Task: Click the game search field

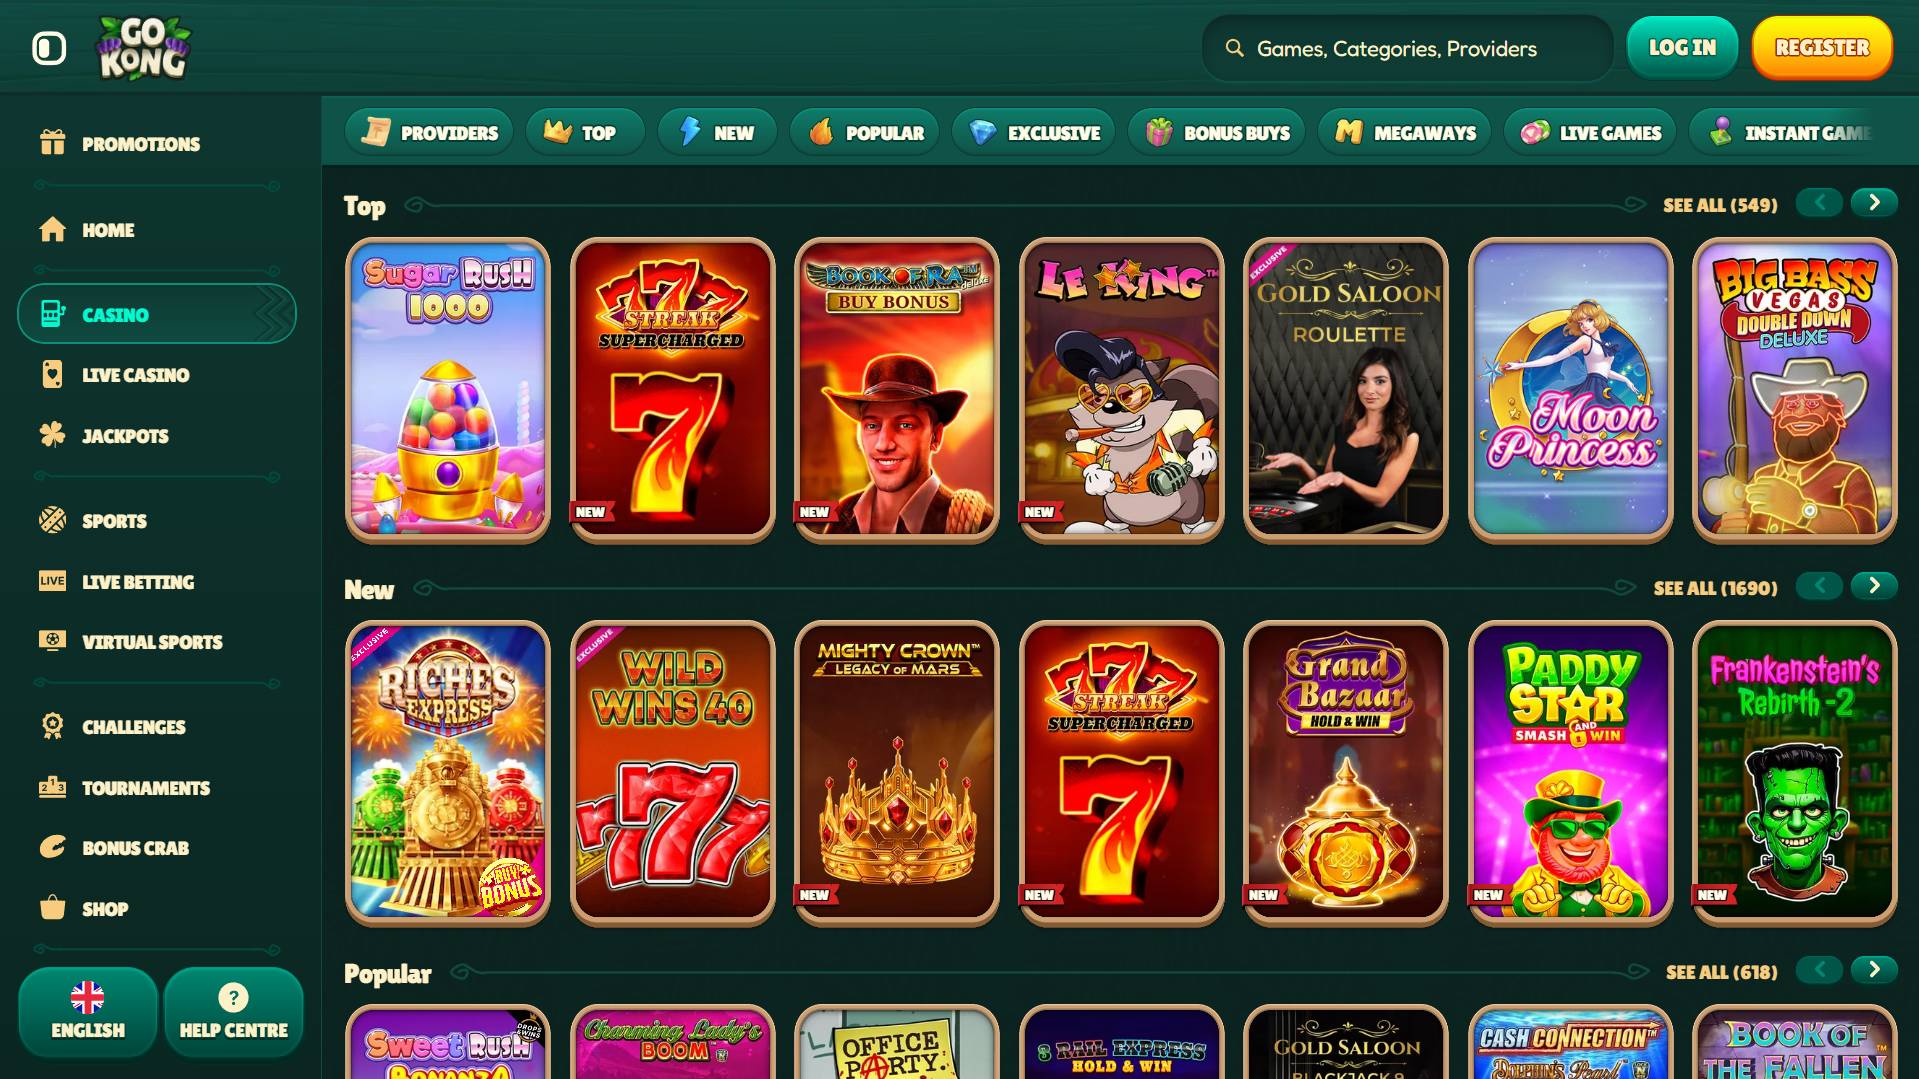Action: coord(1408,48)
